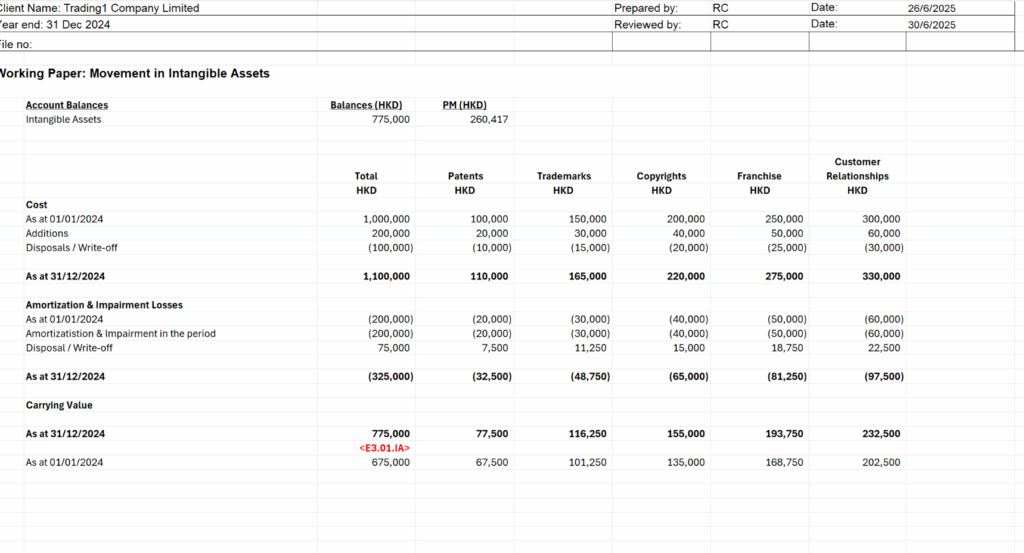
Task: Select the Customer Relationships column header
Action: [857, 169]
